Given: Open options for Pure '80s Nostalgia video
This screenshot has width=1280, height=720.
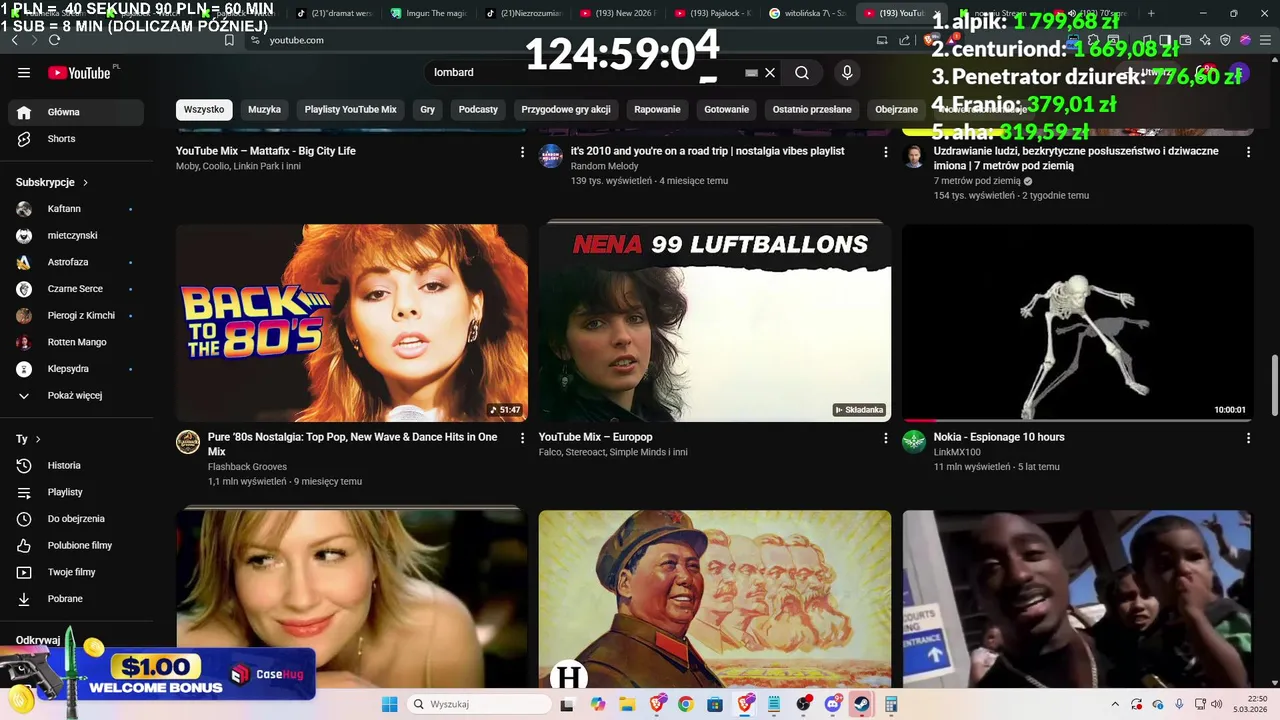Looking at the screenshot, I should pyautogui.click(x=522, y=438).
